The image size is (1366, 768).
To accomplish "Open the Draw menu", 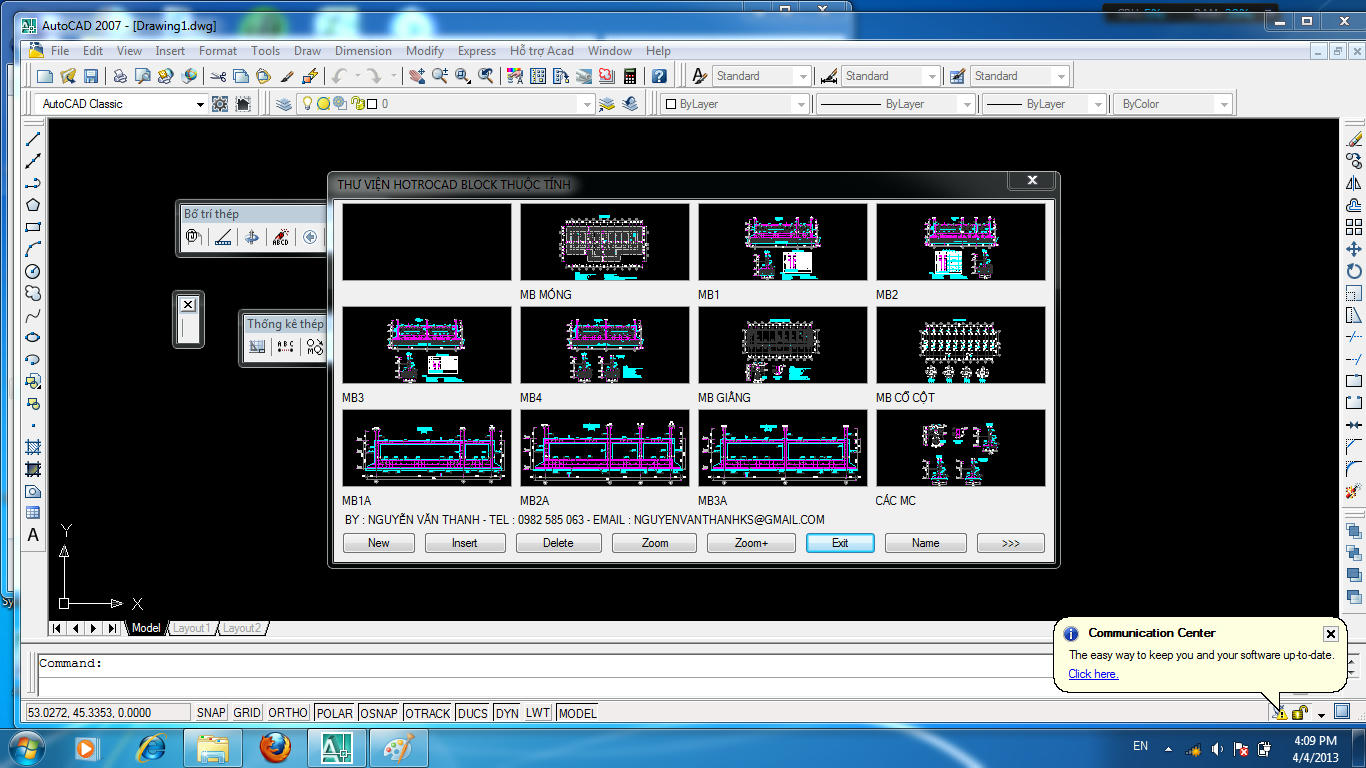I will 308,51.
